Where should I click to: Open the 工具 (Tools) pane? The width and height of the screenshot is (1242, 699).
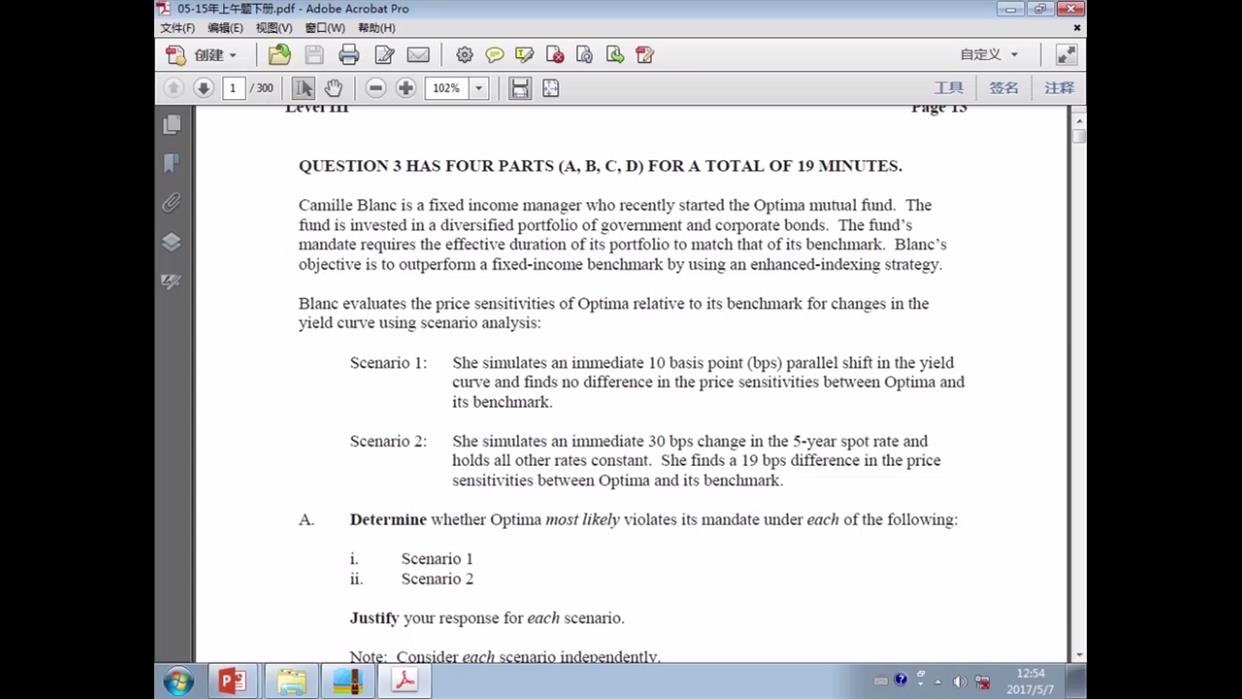click(x=948, y=88)
